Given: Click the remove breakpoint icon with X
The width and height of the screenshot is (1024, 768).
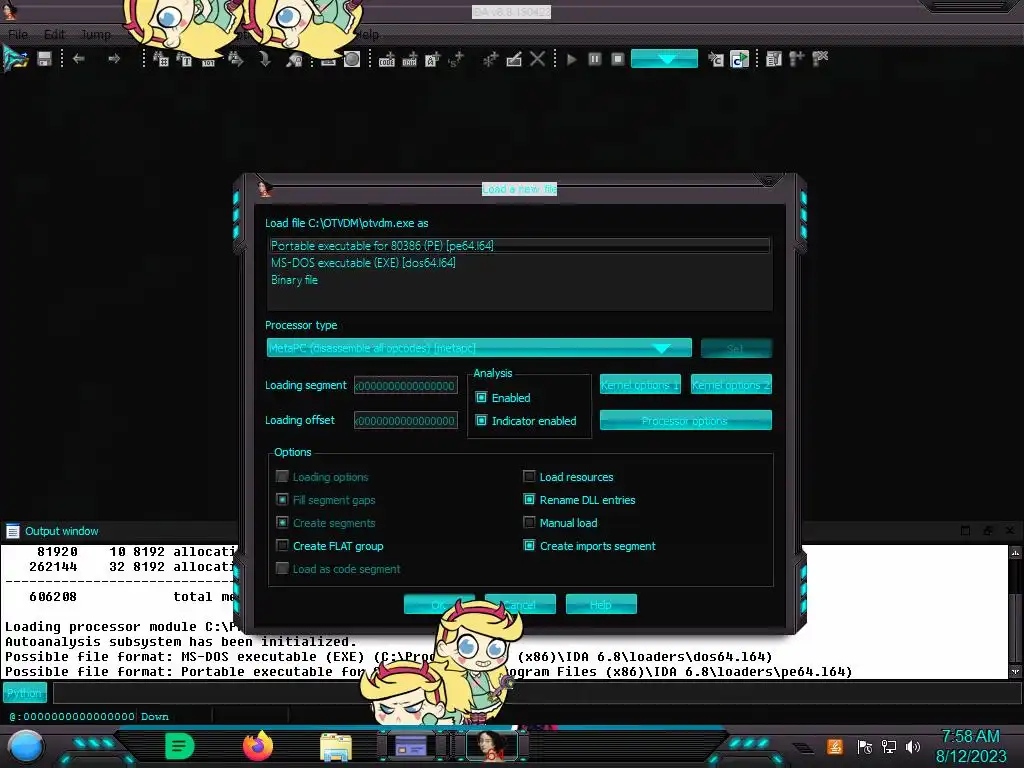Looking at the screenshot, I should [x=820, y=59].
